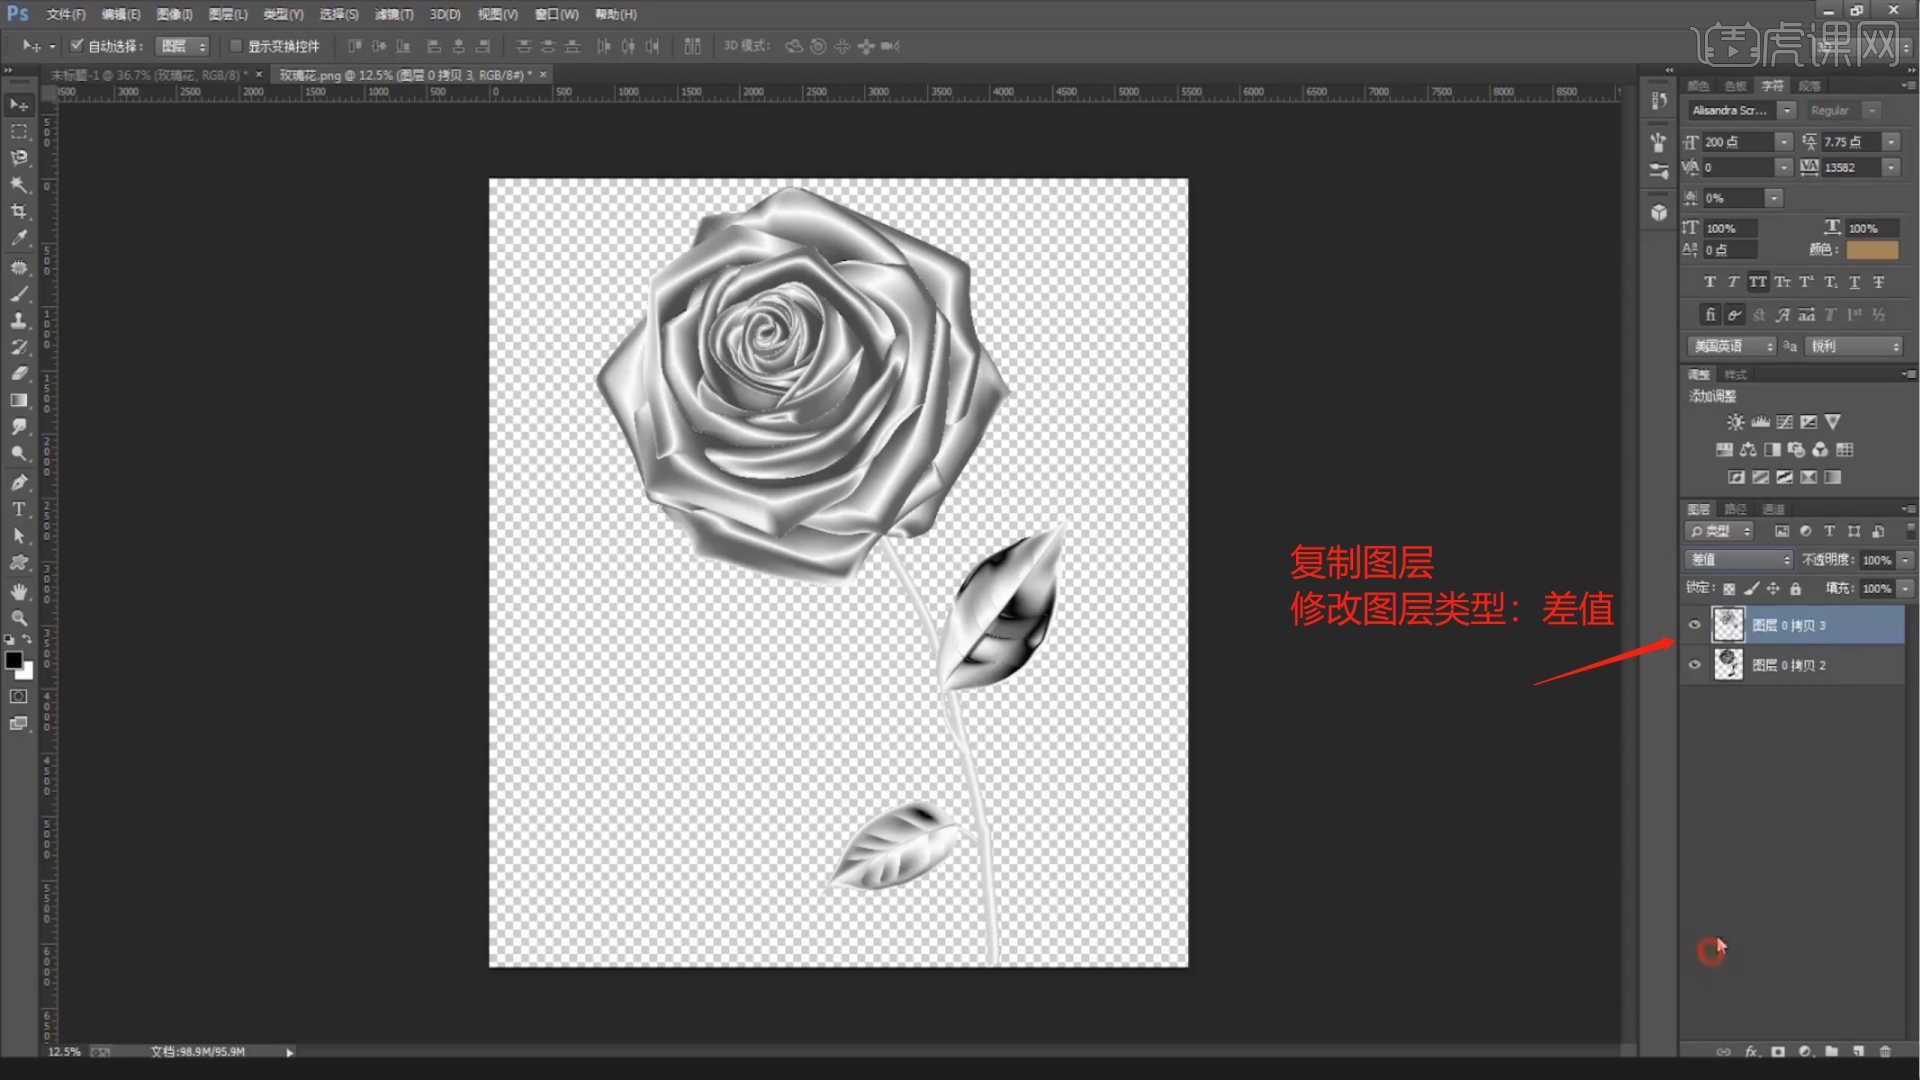Viewport: 1920px width, 1080px height.
Task: Open the leading 7.75 点 dropdown
Action: 1892,142
